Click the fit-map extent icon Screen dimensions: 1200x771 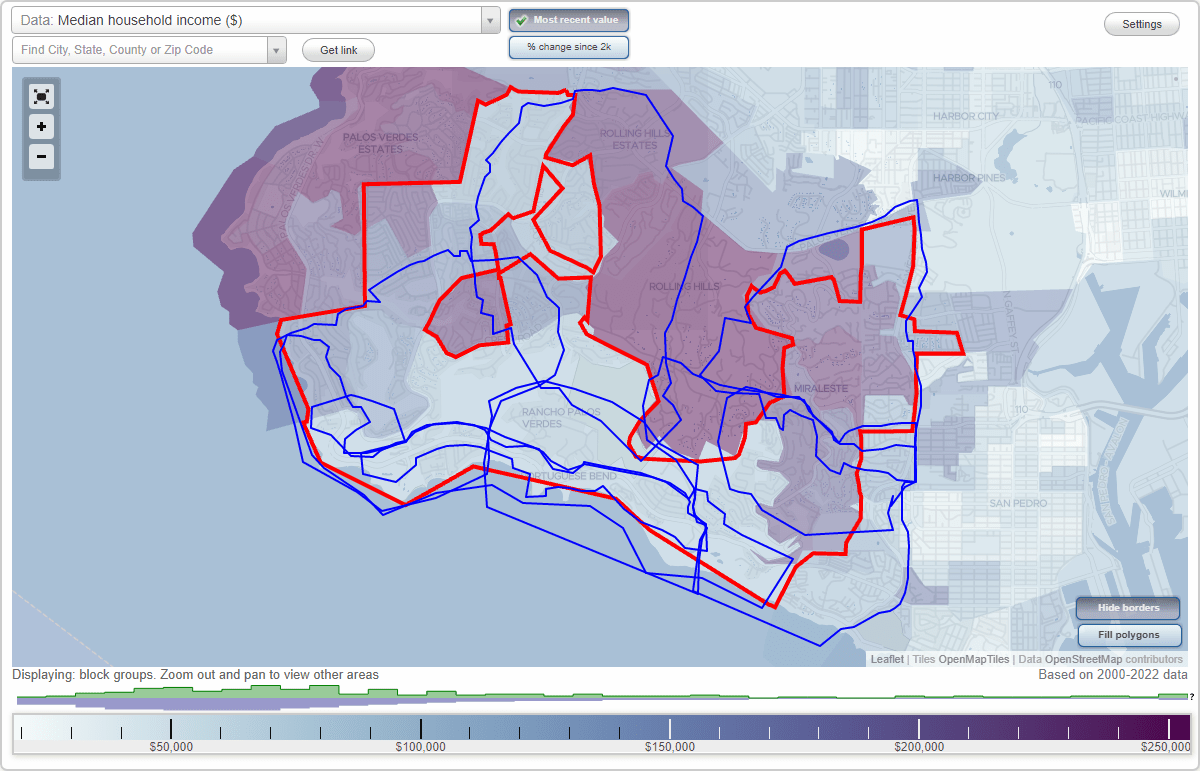41,96
